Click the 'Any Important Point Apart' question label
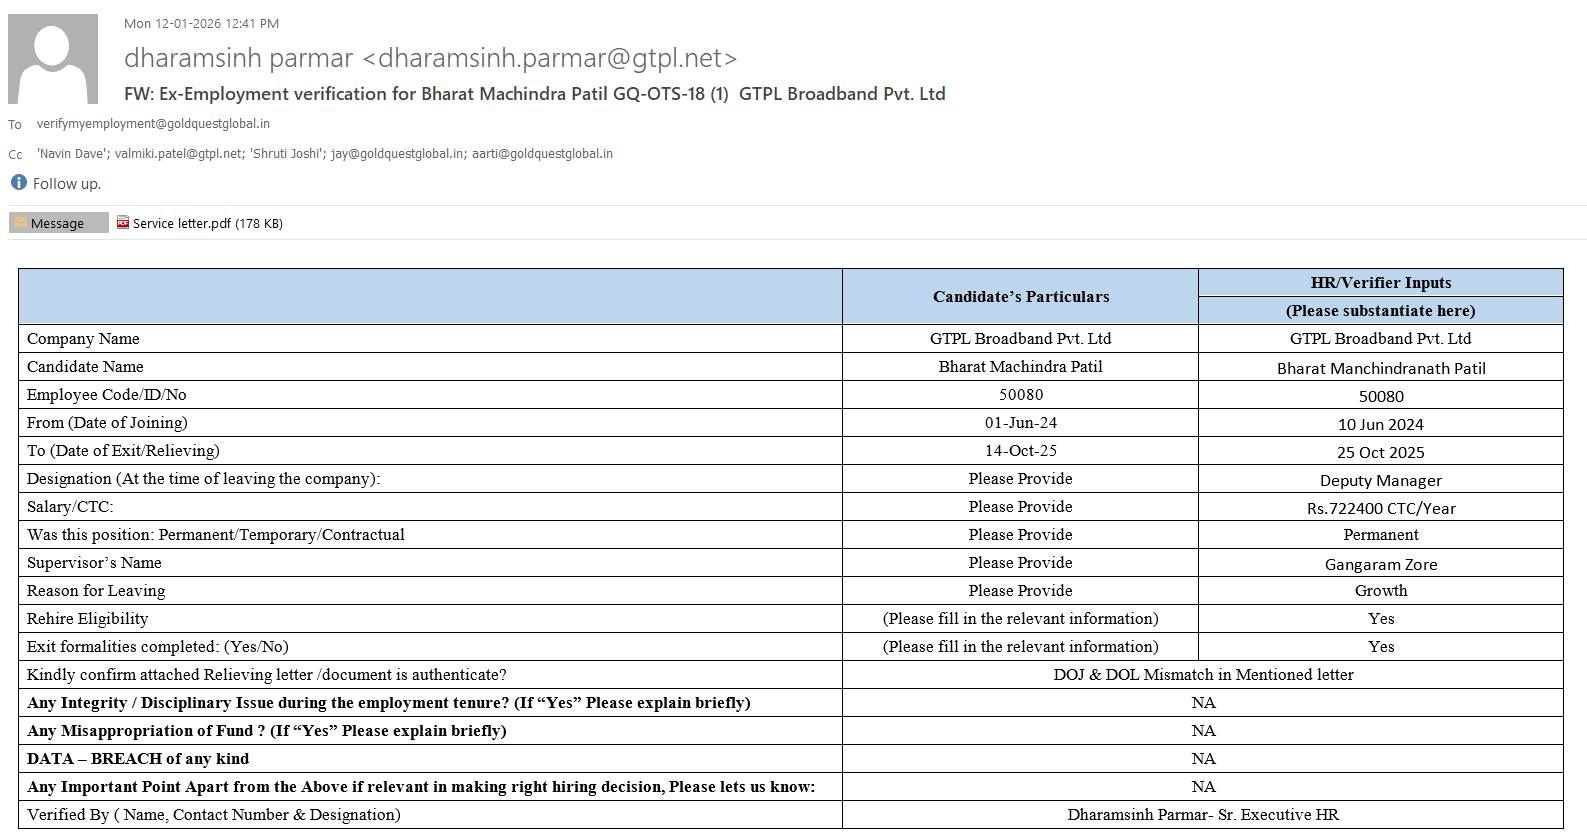1587x840 pixels. (x=421, y=787)
